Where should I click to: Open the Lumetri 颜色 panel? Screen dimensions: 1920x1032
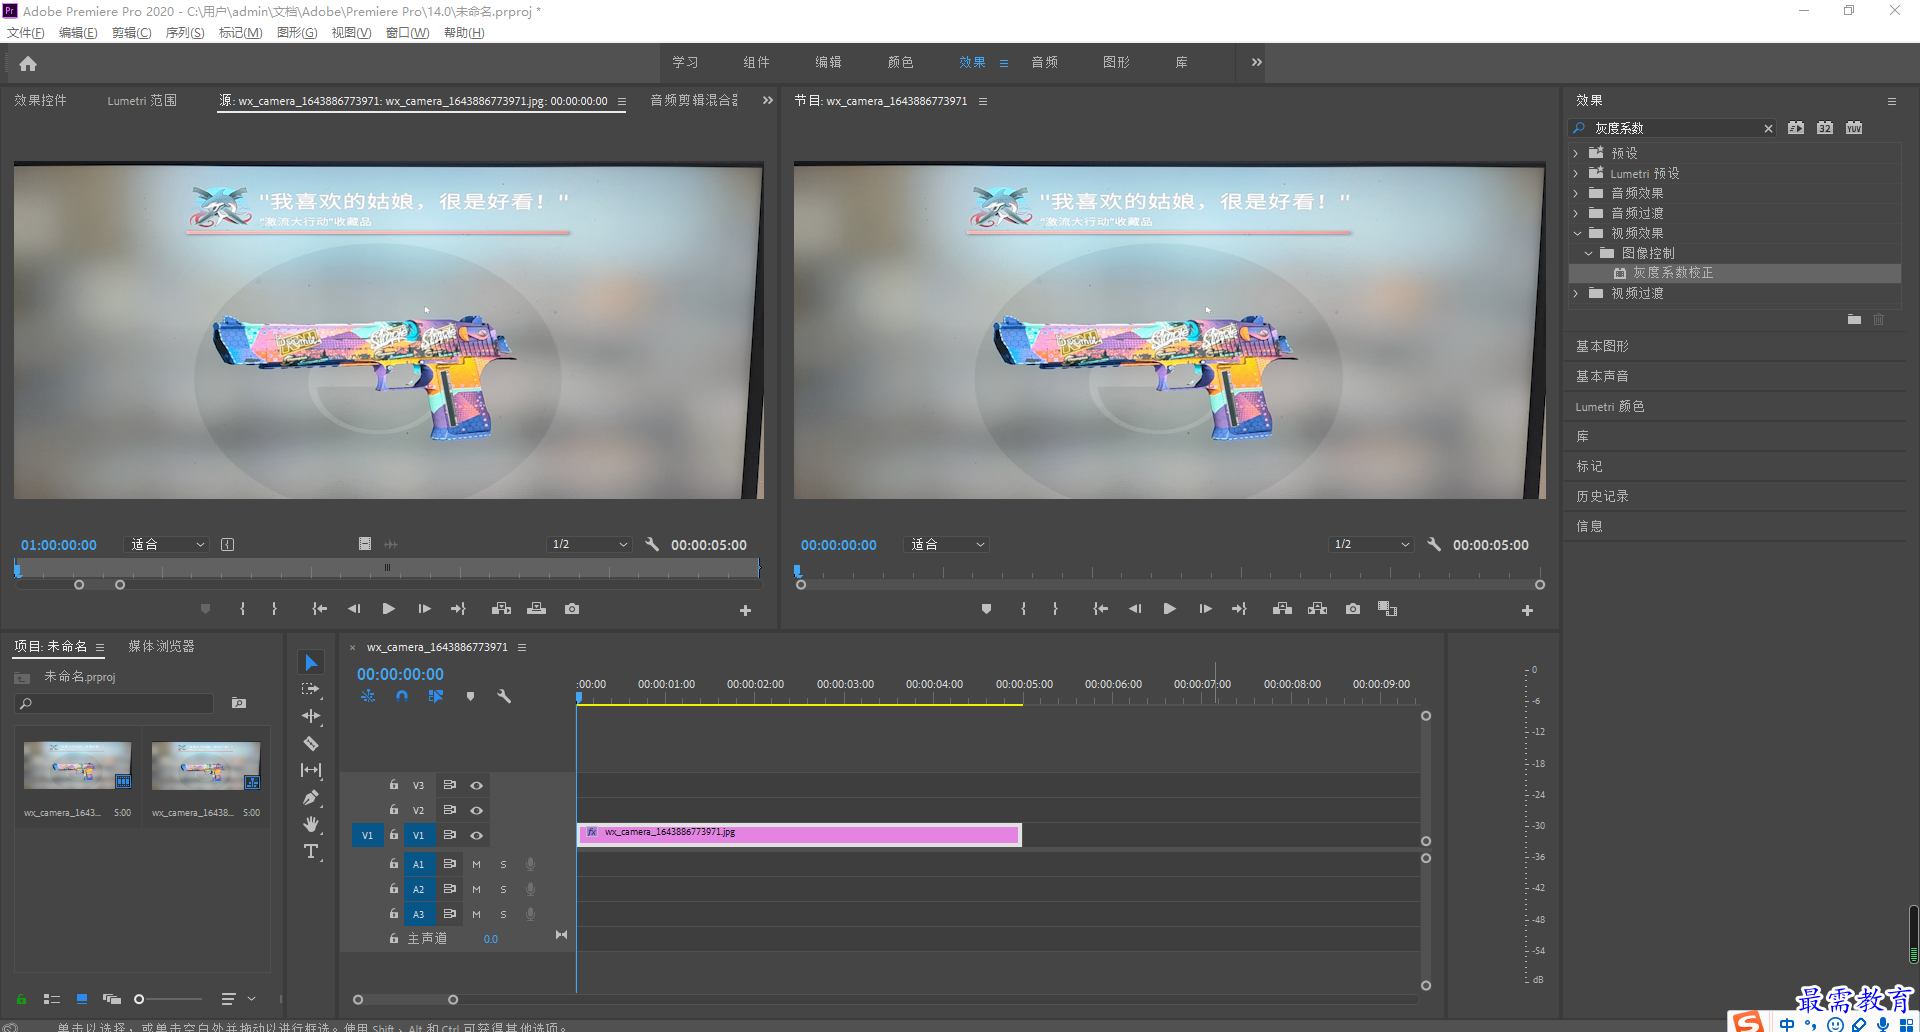(x=1609, y=406)
